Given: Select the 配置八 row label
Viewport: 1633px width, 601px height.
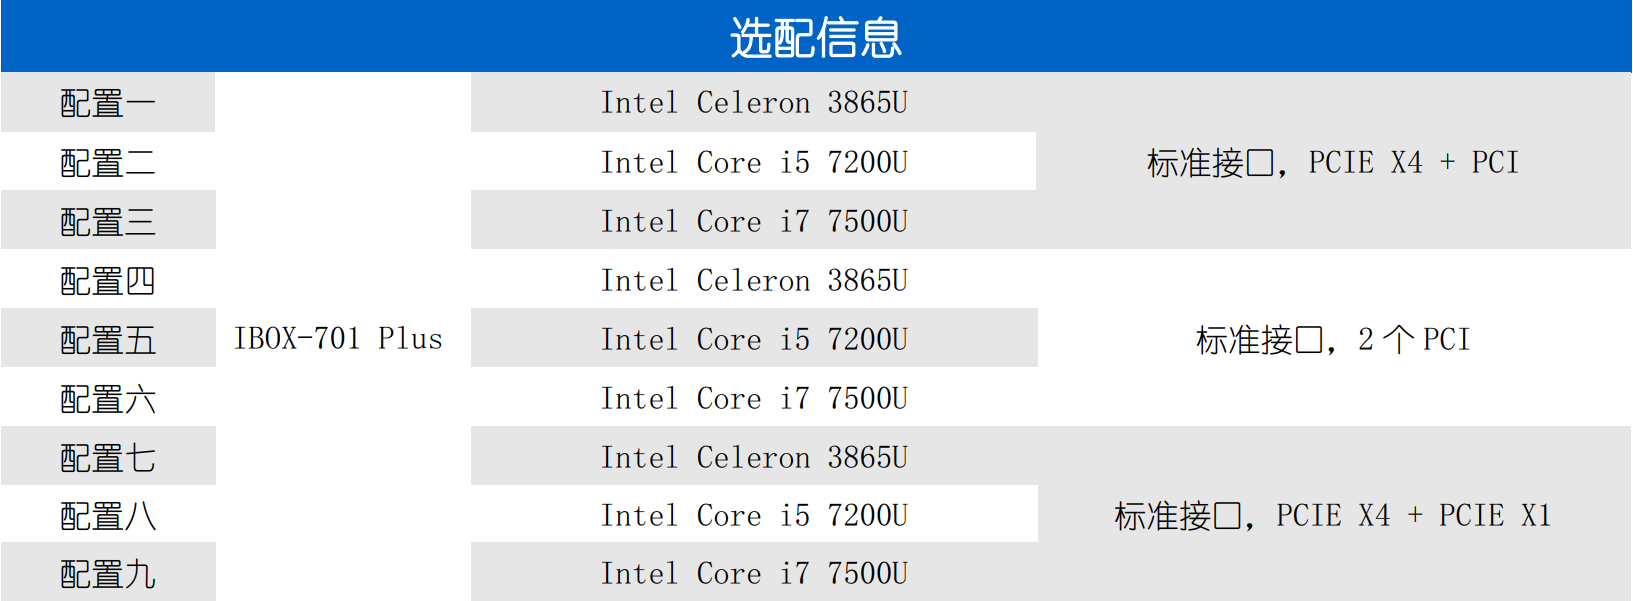Looking at the screenshot, I should point(108,515).
